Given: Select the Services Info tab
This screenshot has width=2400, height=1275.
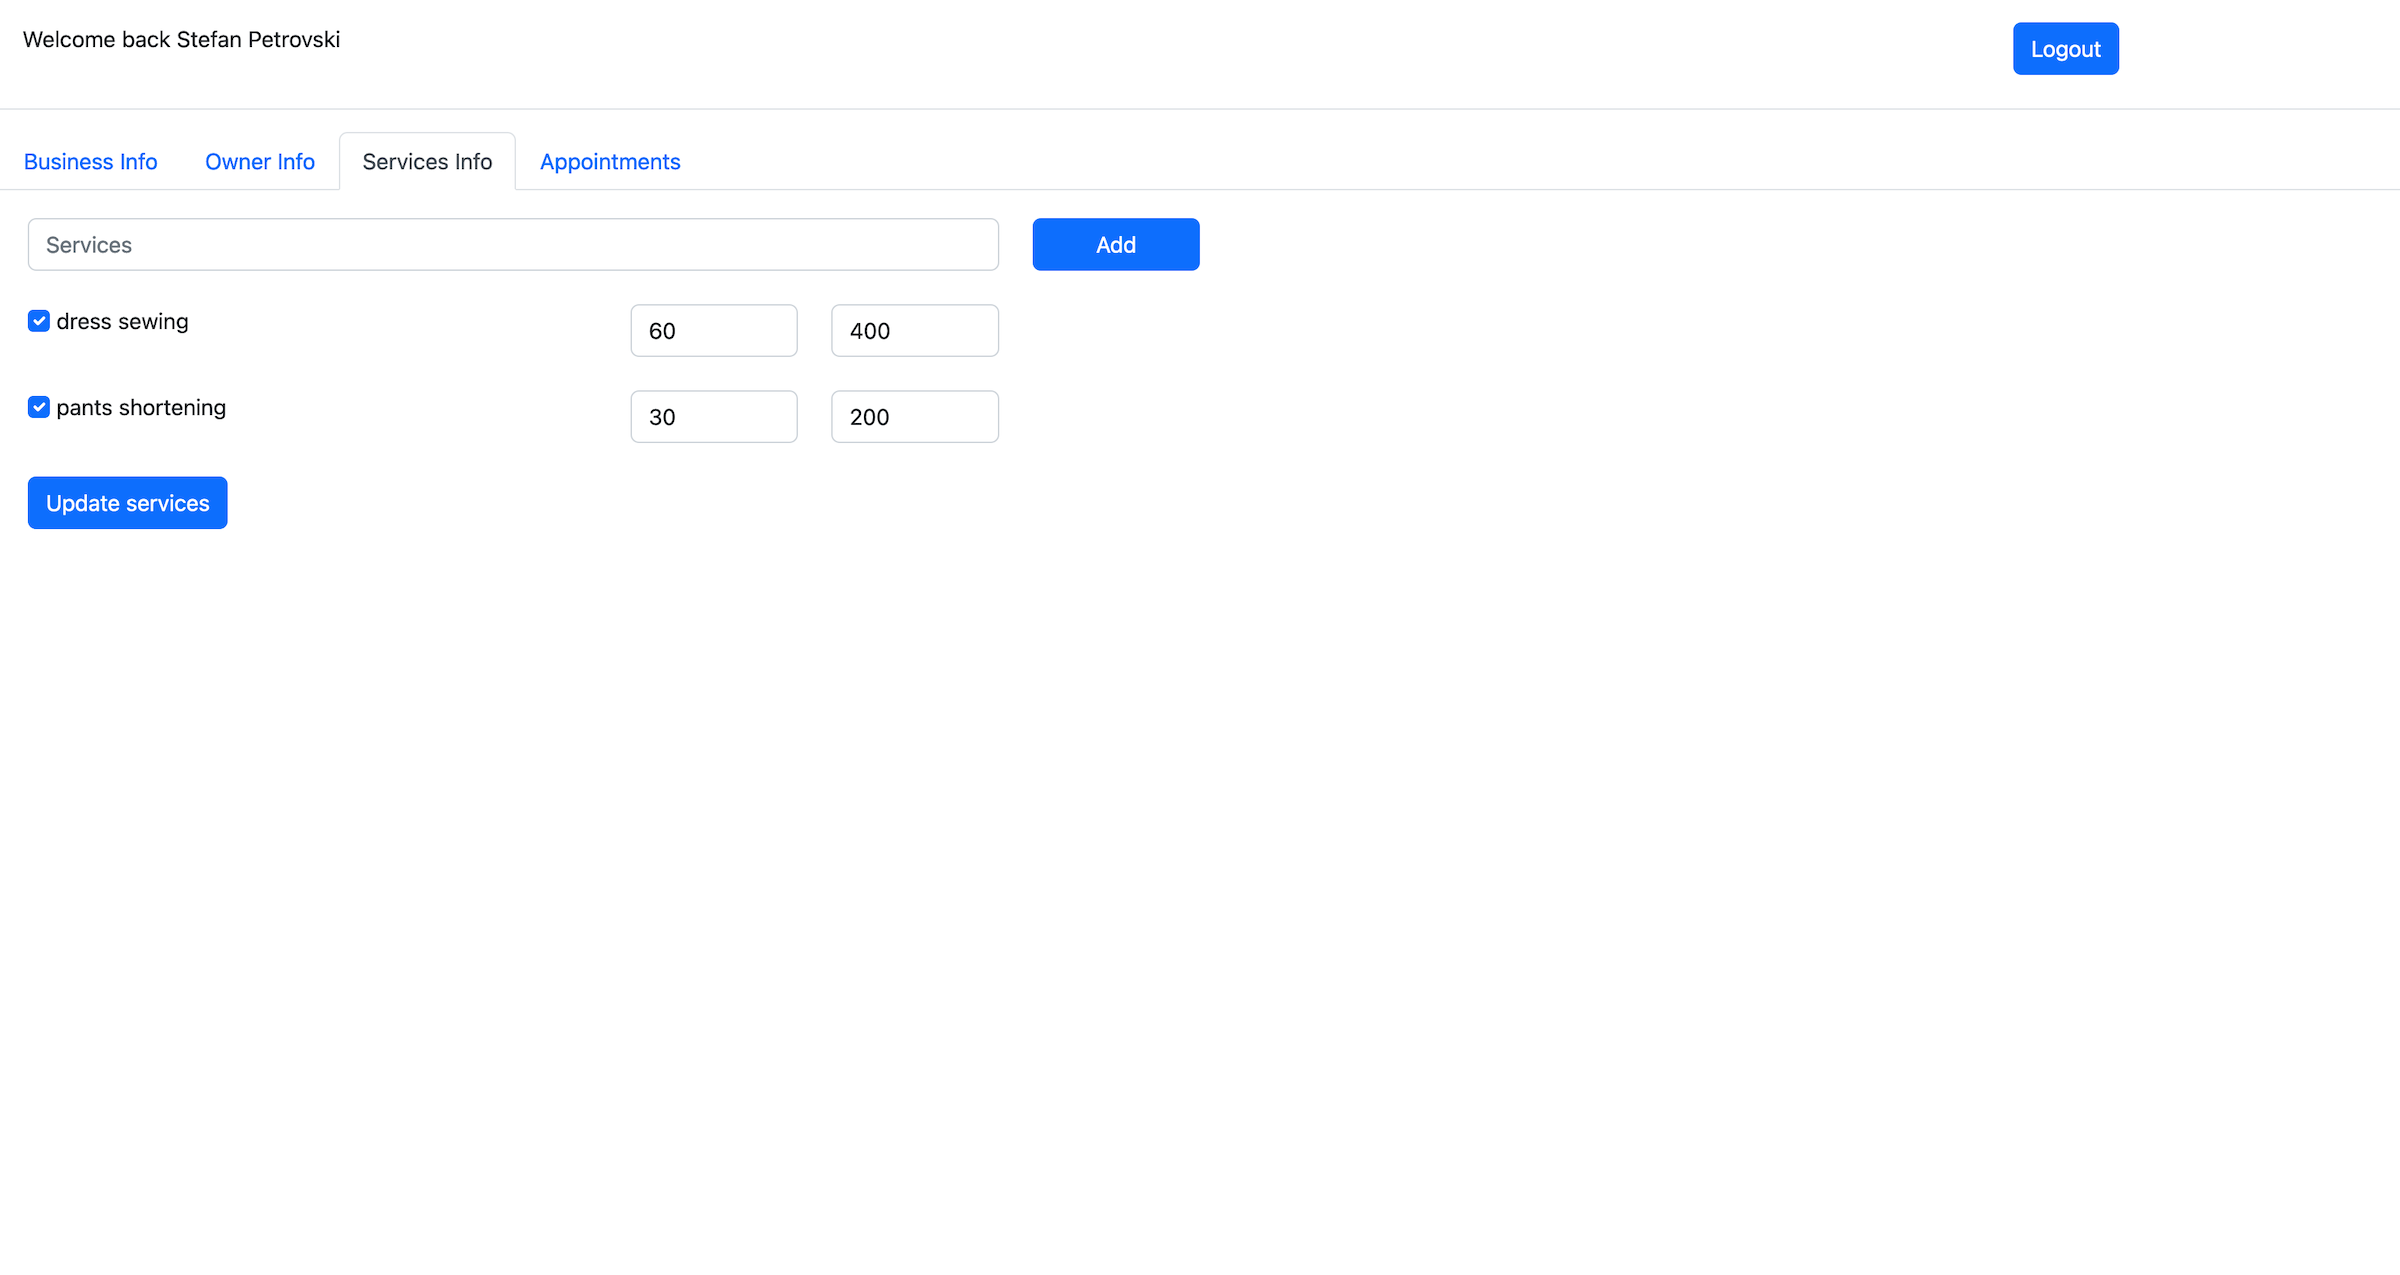Looking at the screenshot, I should click(x=427, y=162).
